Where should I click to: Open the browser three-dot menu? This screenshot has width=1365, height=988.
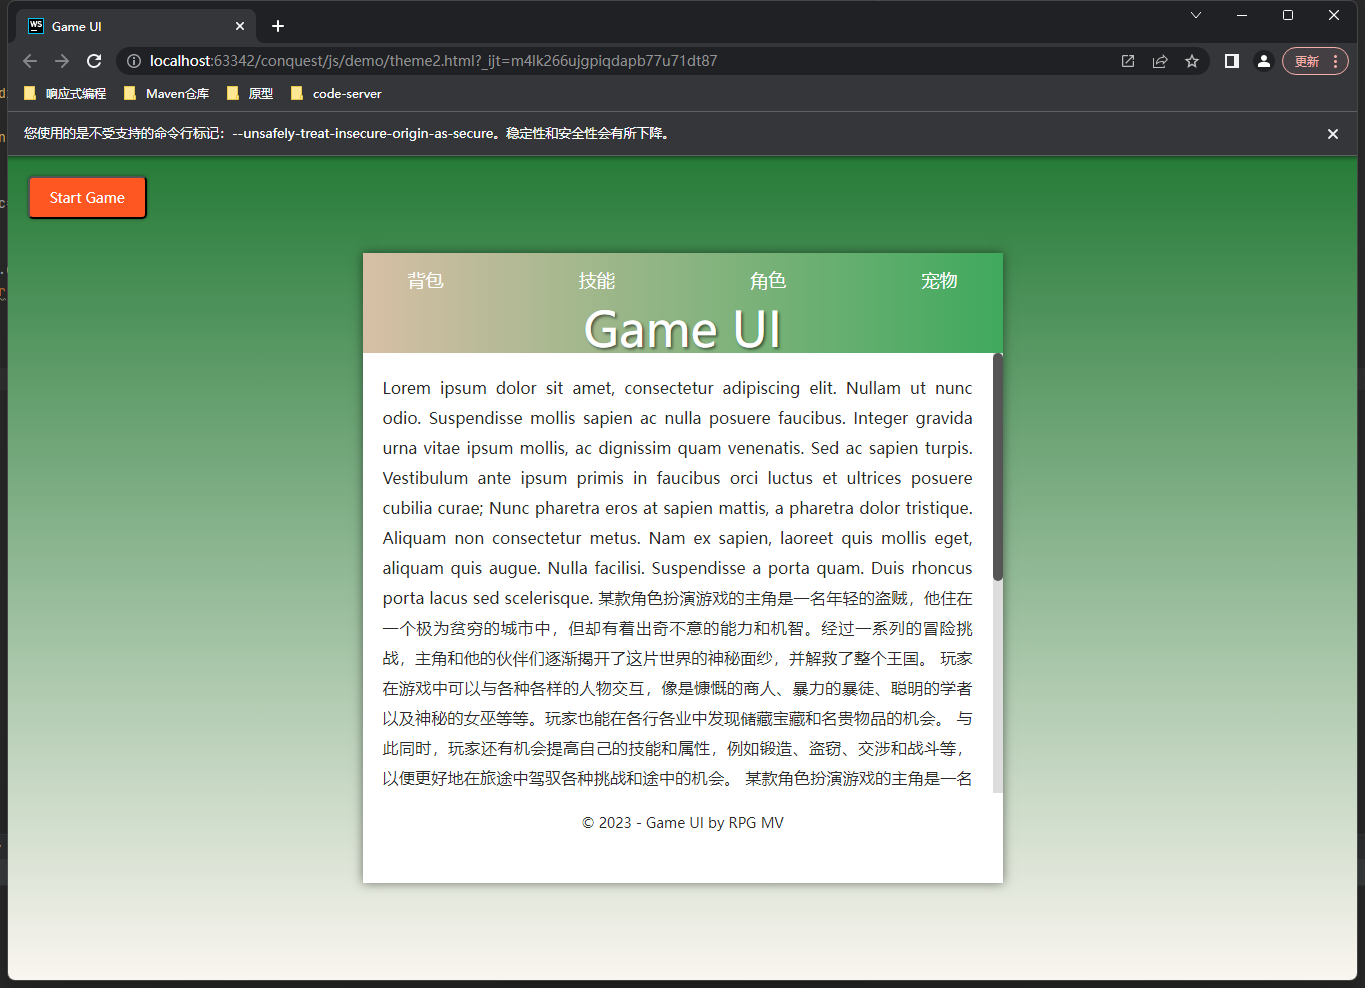pos(1336,61)
